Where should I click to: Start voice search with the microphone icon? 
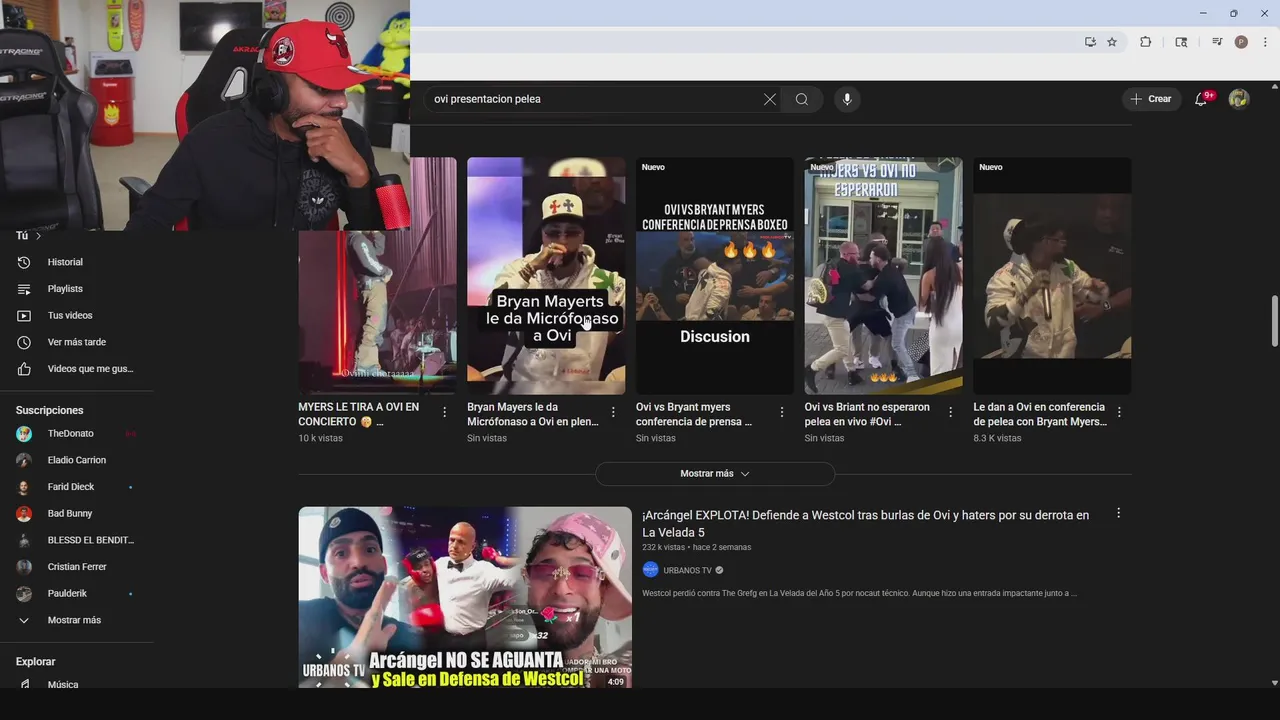click(x=847, y=99)
